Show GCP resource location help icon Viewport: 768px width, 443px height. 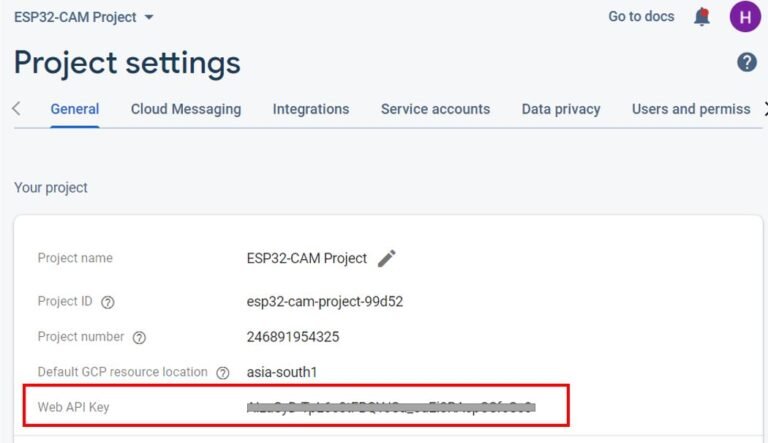223,372
